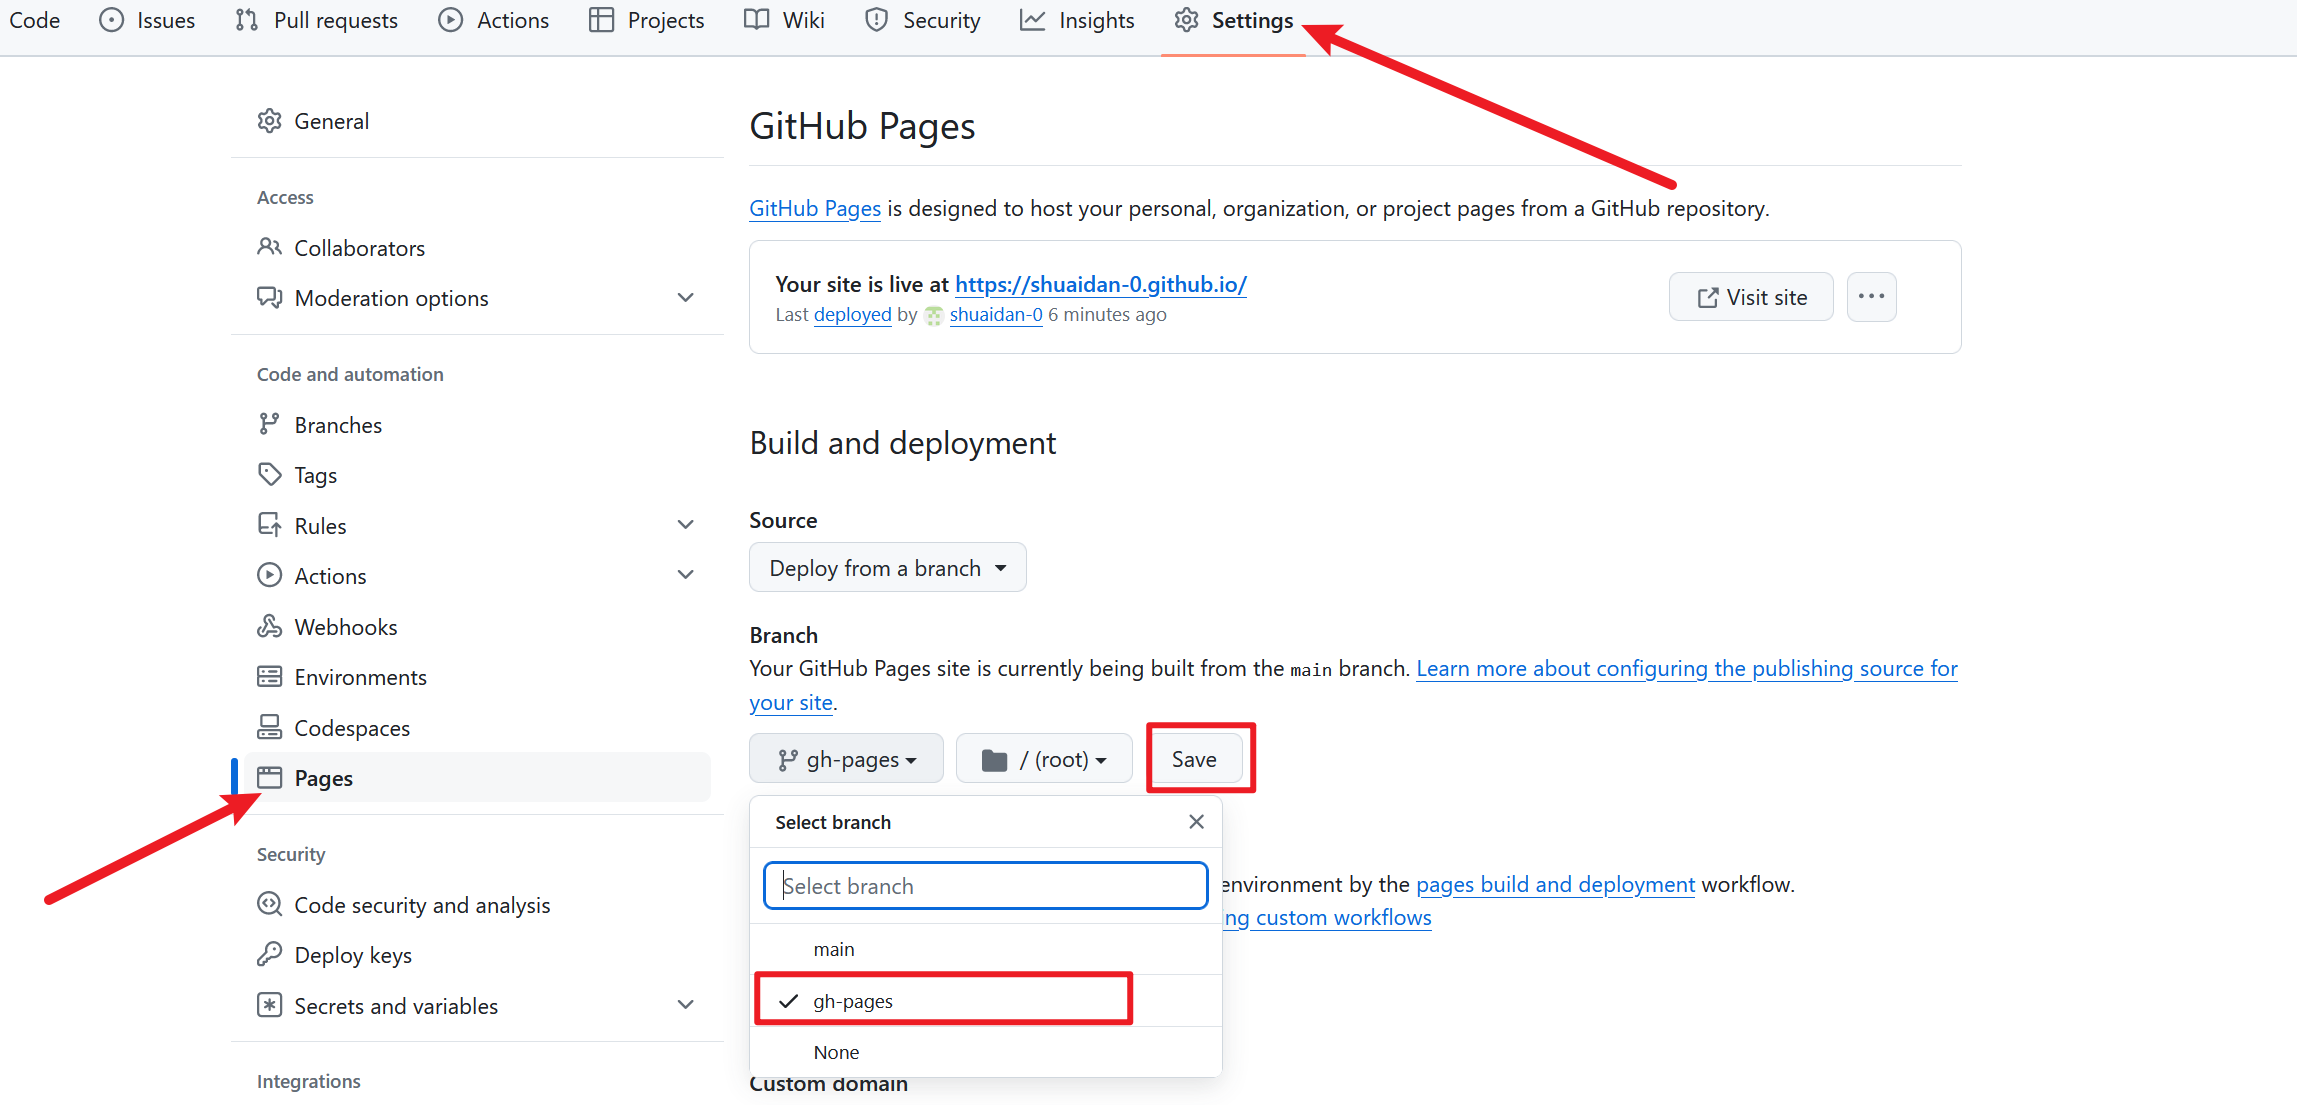This screenshot has width=2297, height=1105.
Task: View the Insights tab
Action: click(x=1077, y=21)
